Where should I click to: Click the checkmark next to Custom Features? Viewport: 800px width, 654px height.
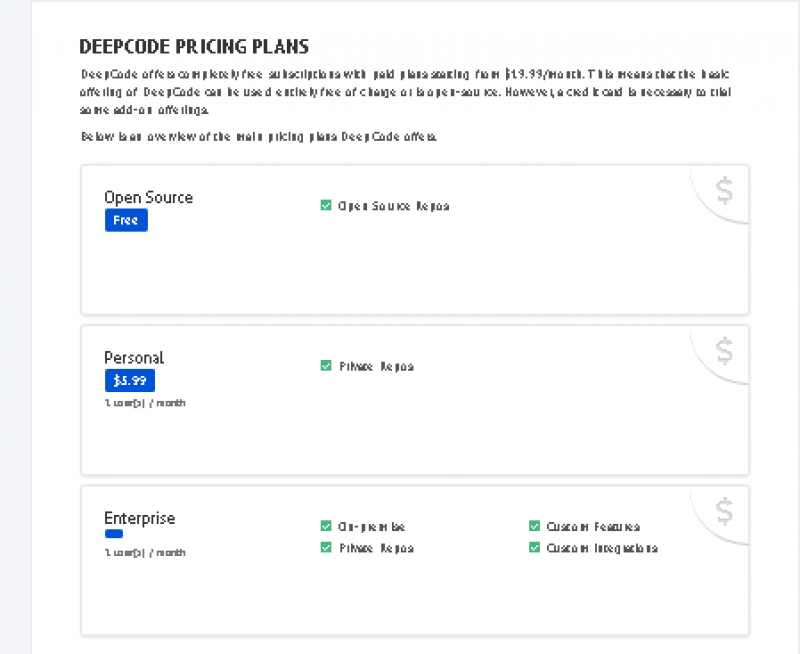coord(535,525)
